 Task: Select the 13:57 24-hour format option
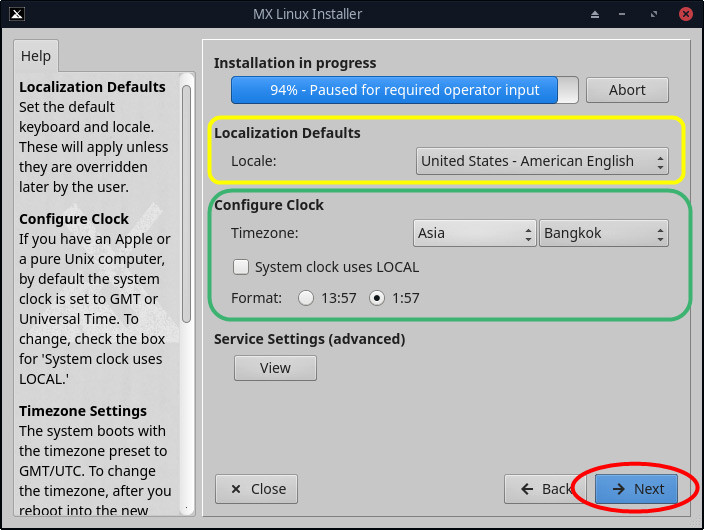(x=305, y=297)
